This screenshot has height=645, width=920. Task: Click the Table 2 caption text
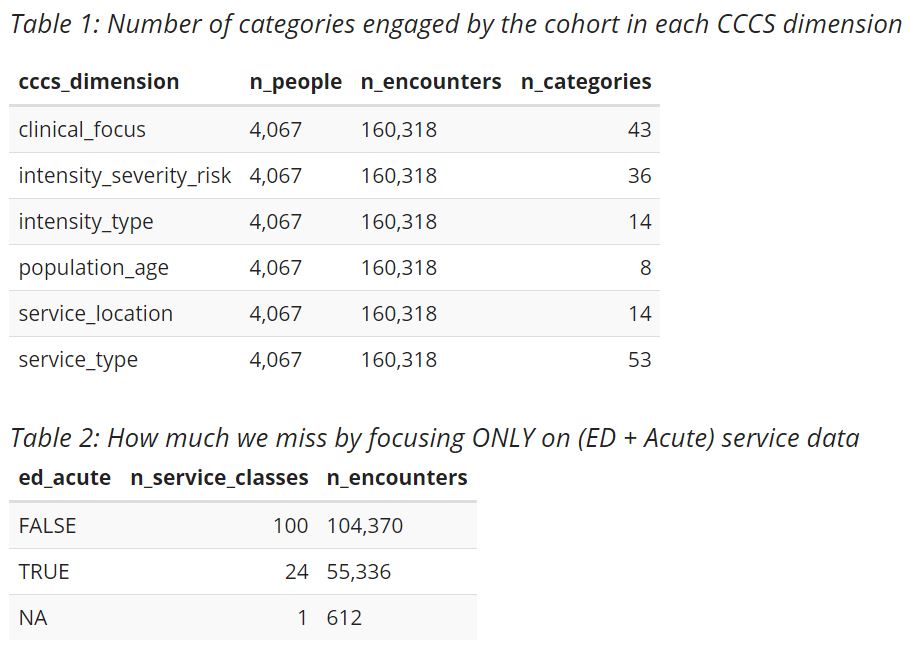tap(434, 438)
